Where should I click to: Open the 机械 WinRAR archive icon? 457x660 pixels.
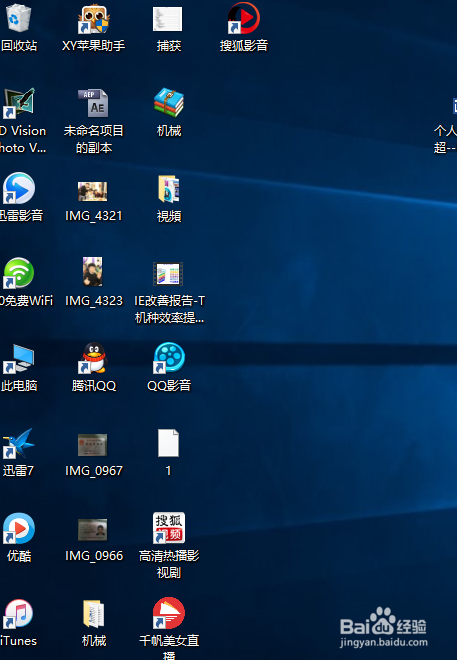coord(169,103)
